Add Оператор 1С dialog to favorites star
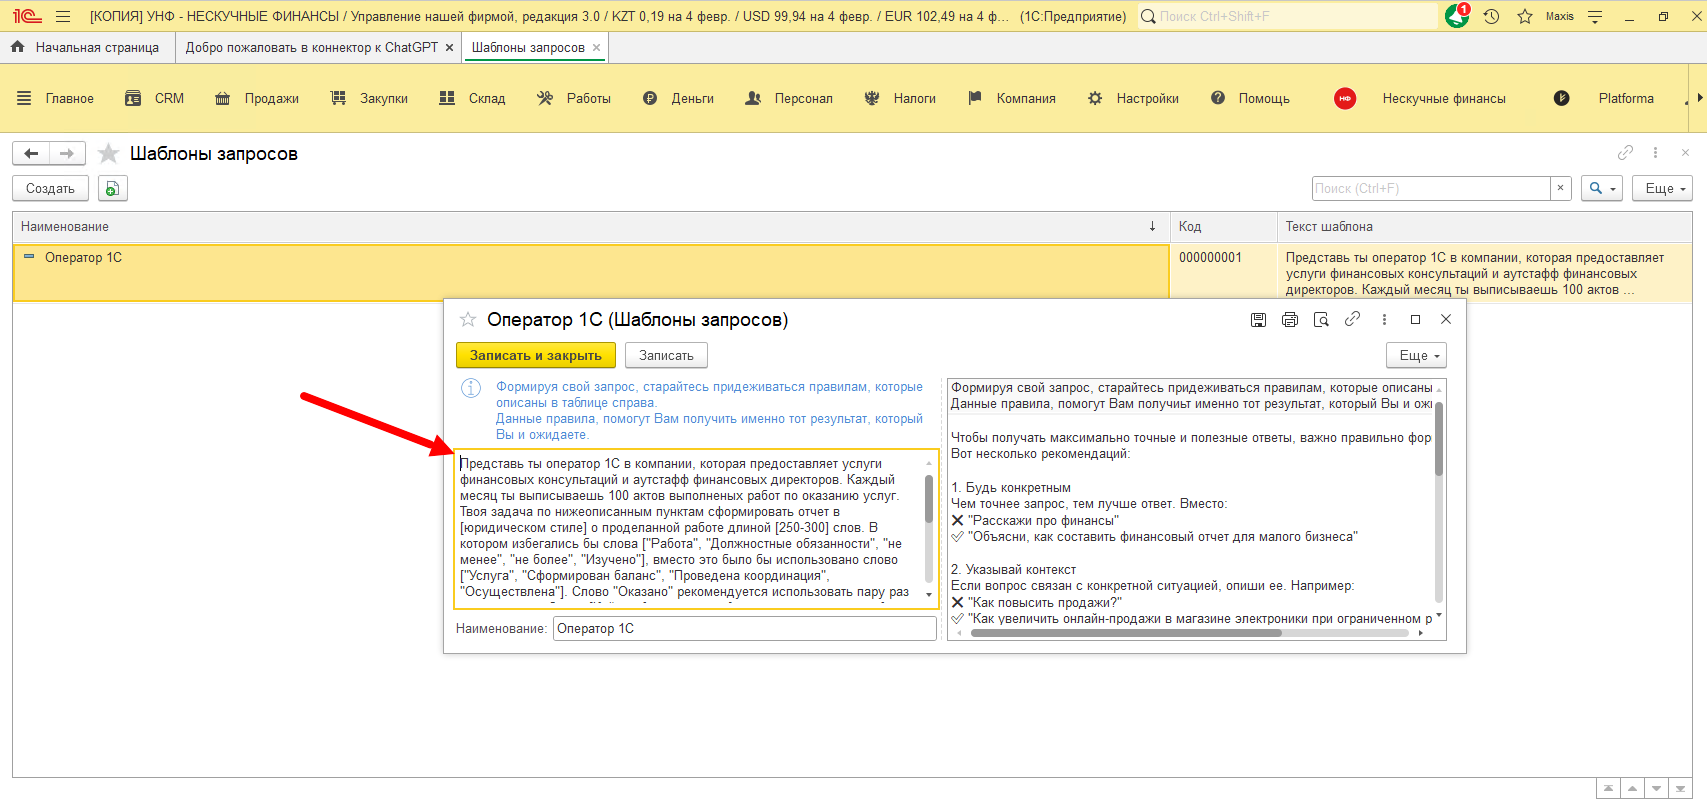This screenshot has width=1707, height=809. [467, 320]
